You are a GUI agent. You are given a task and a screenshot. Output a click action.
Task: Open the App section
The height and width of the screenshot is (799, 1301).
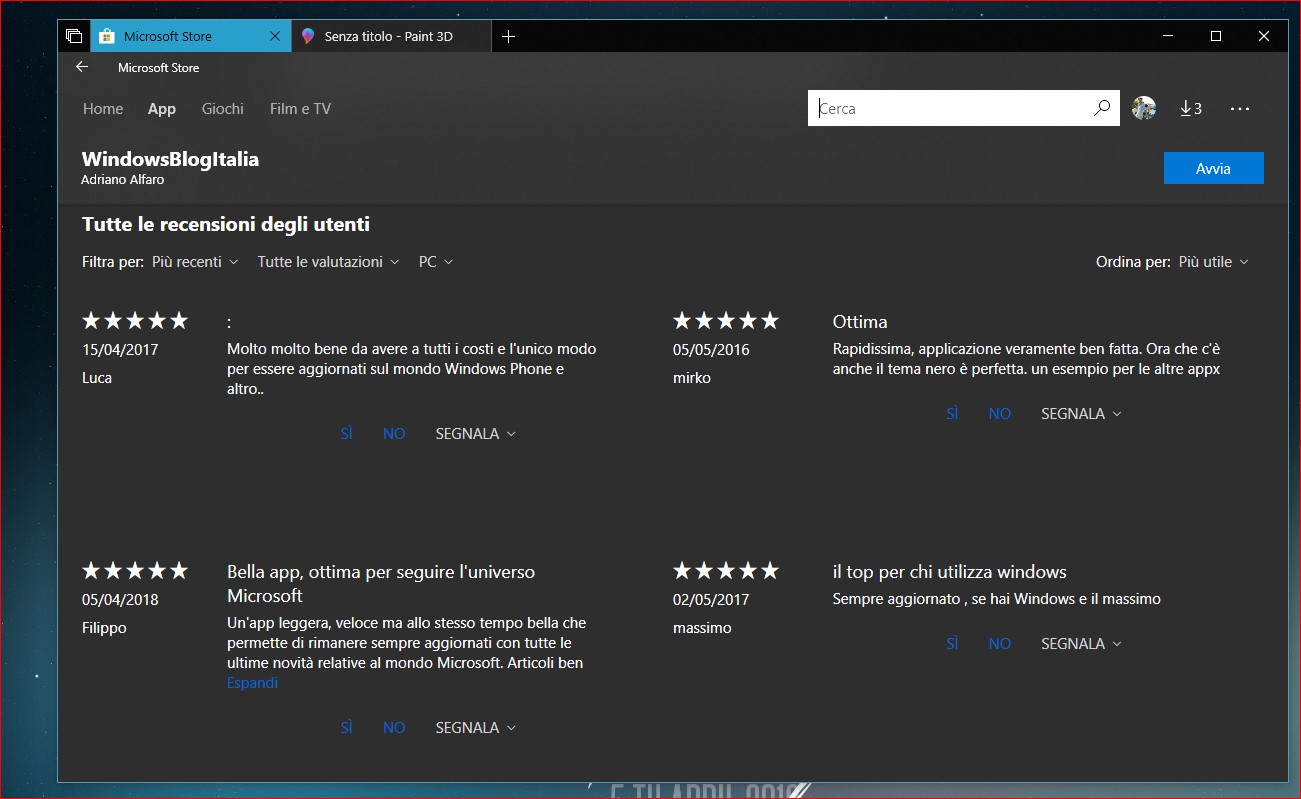(162, 109)
